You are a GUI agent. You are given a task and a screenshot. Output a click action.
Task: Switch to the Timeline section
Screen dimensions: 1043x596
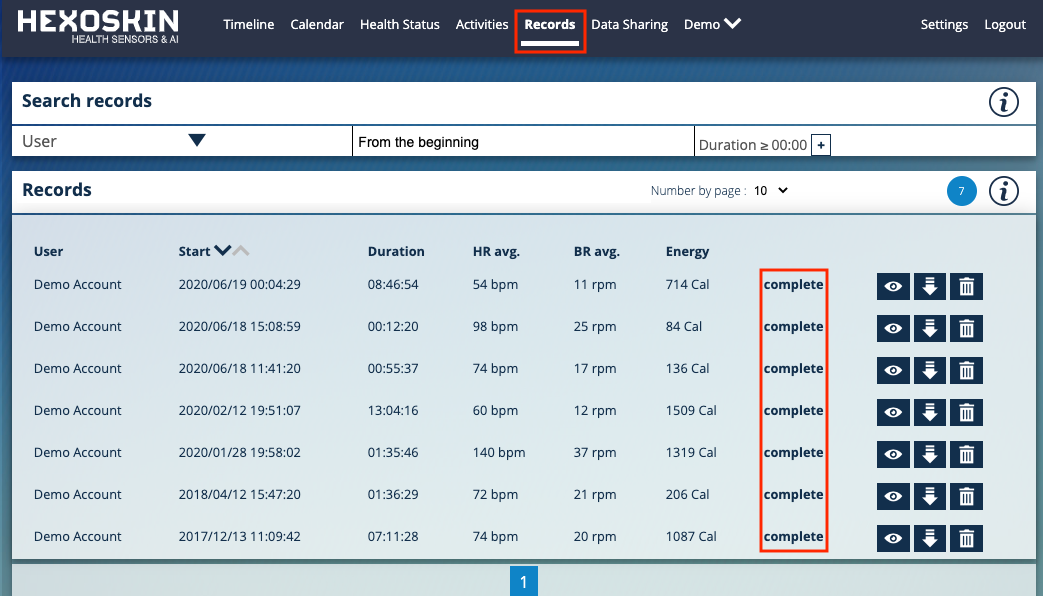(x=248, y=24)
